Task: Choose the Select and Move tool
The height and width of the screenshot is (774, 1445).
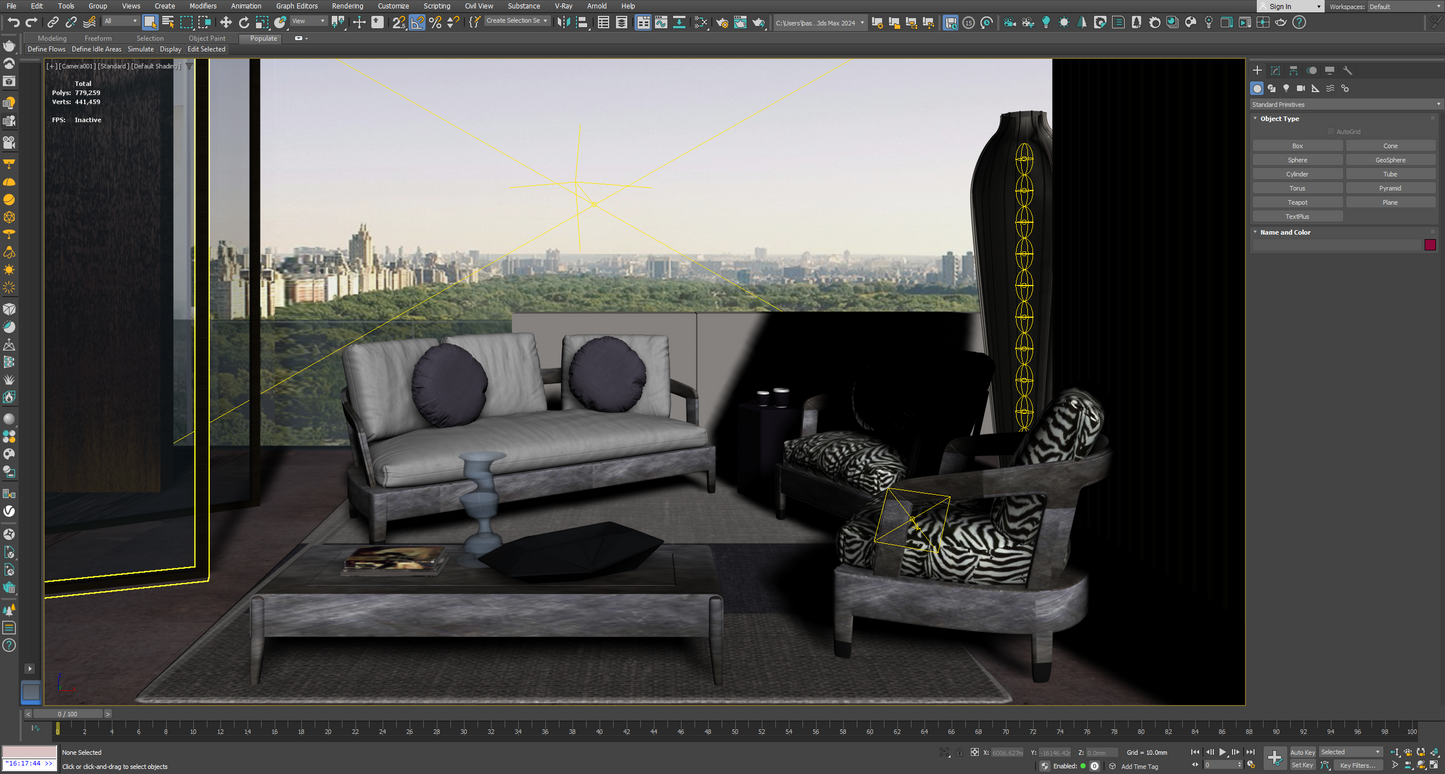Action: 226,22
